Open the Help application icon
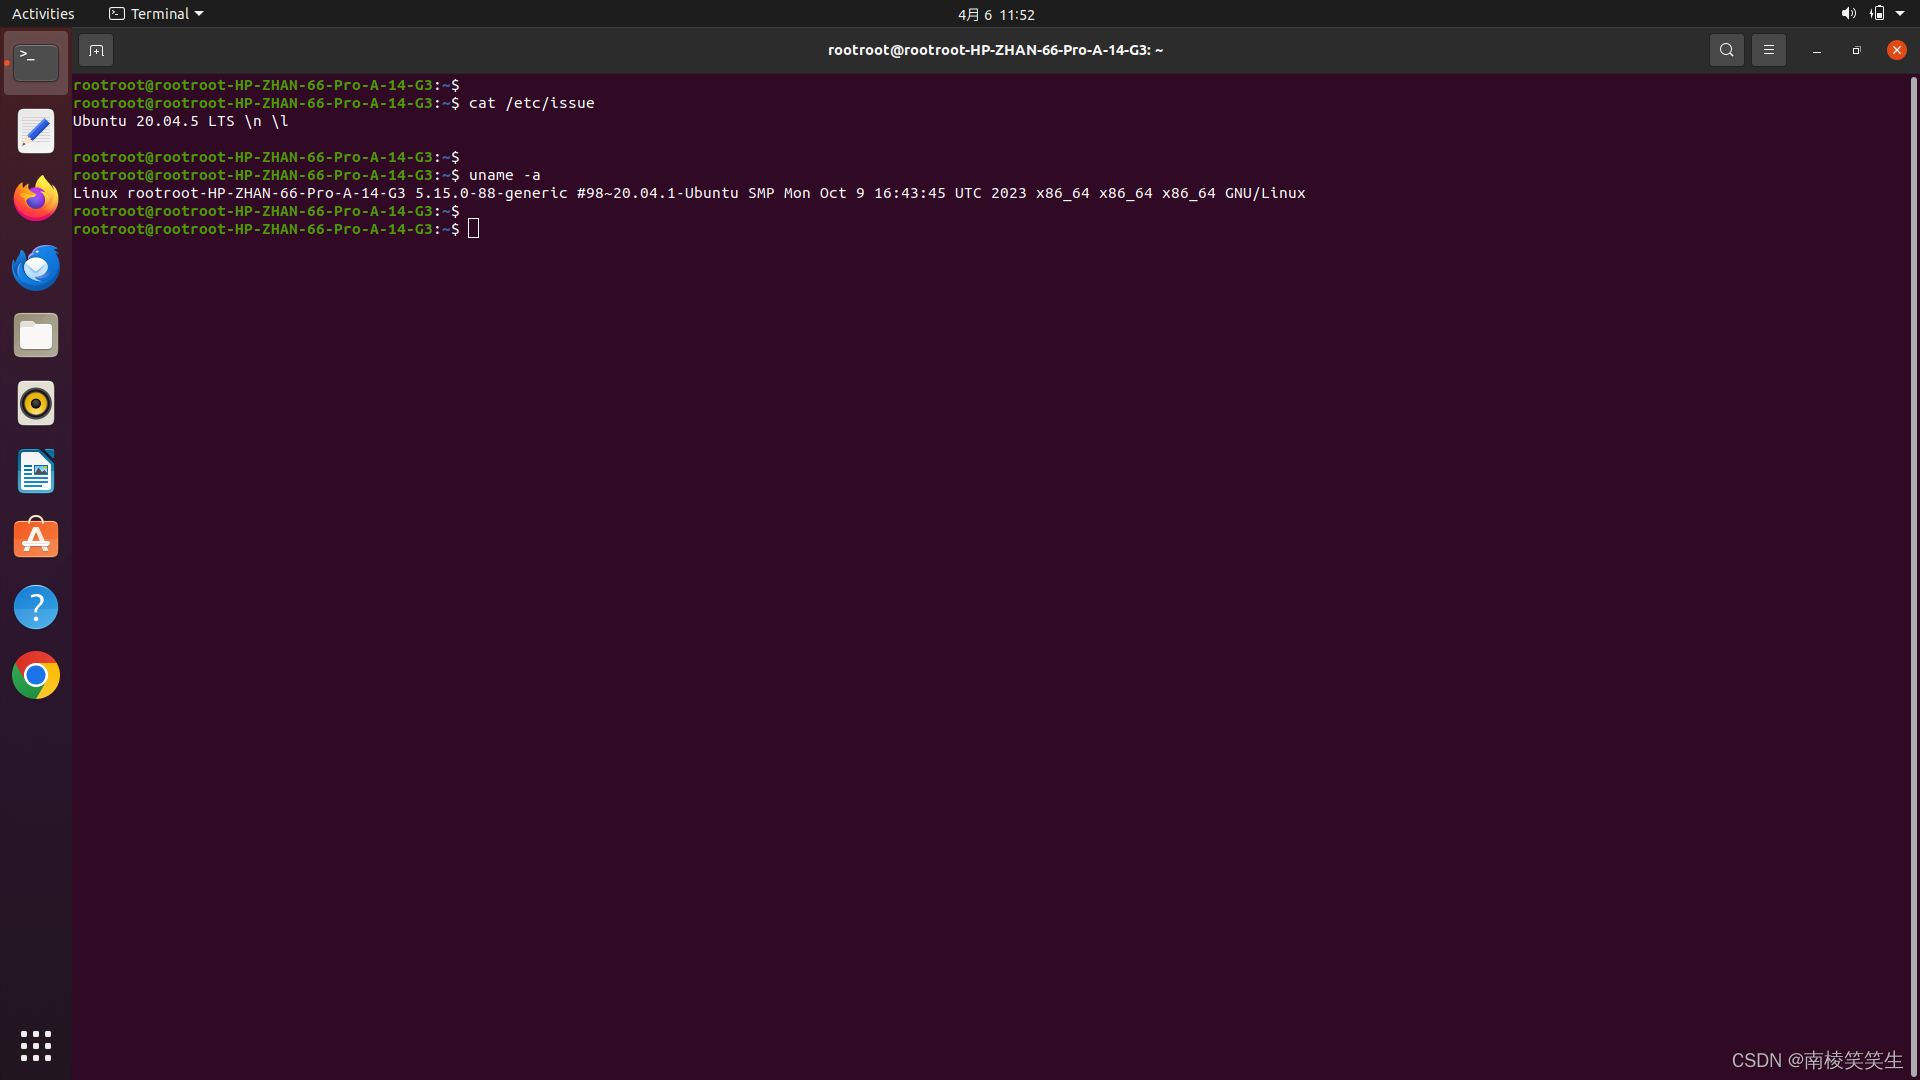Image resolution: width=1920 pixels, height=1080 pixels. coord(36,607)
